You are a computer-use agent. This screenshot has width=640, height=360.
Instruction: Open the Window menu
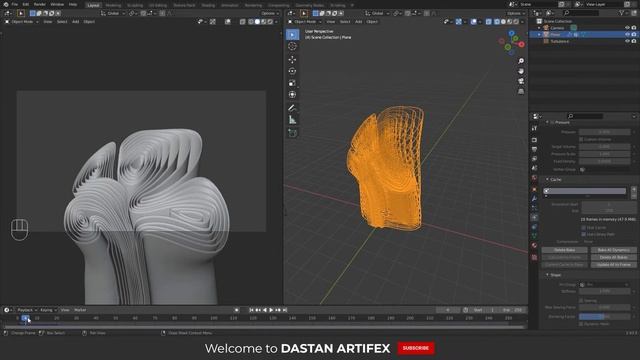(x=57, y=4)
